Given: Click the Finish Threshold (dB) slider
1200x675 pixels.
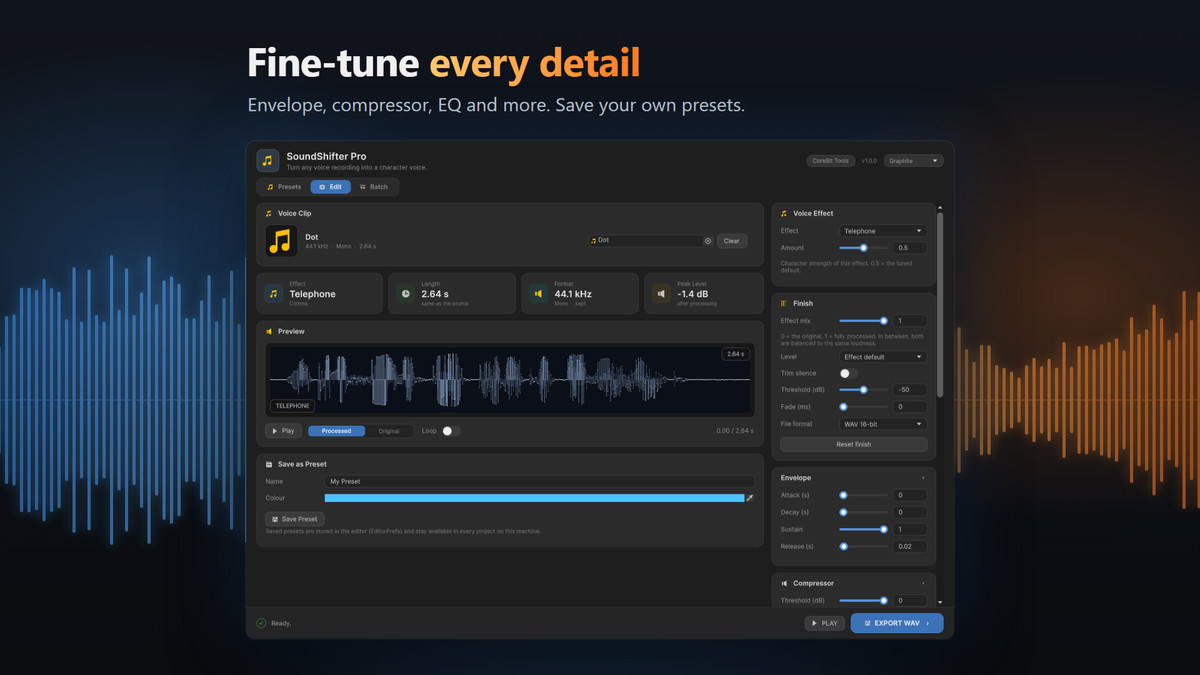Looking at the screenshot, I should pyautogui.click(x=863, y=390).
